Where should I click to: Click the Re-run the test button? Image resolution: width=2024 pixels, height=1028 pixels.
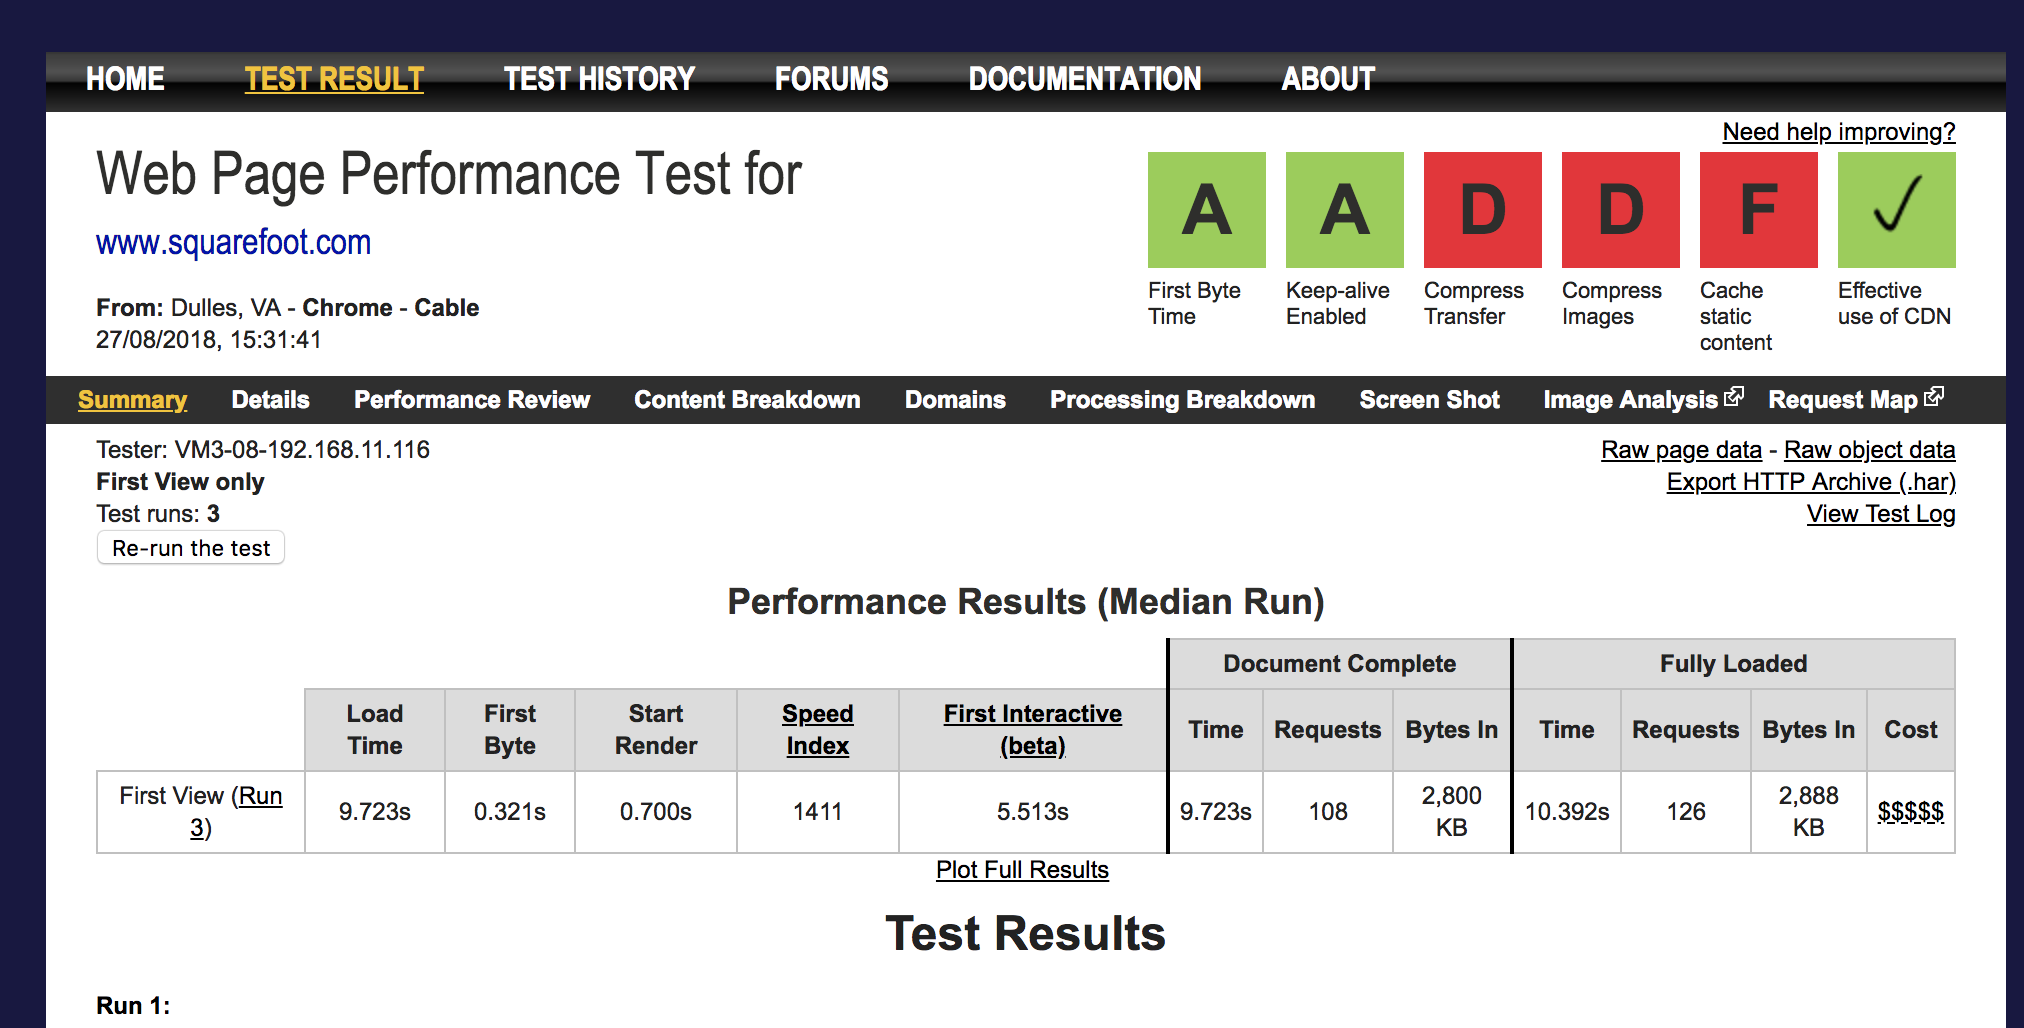[191, 548]
